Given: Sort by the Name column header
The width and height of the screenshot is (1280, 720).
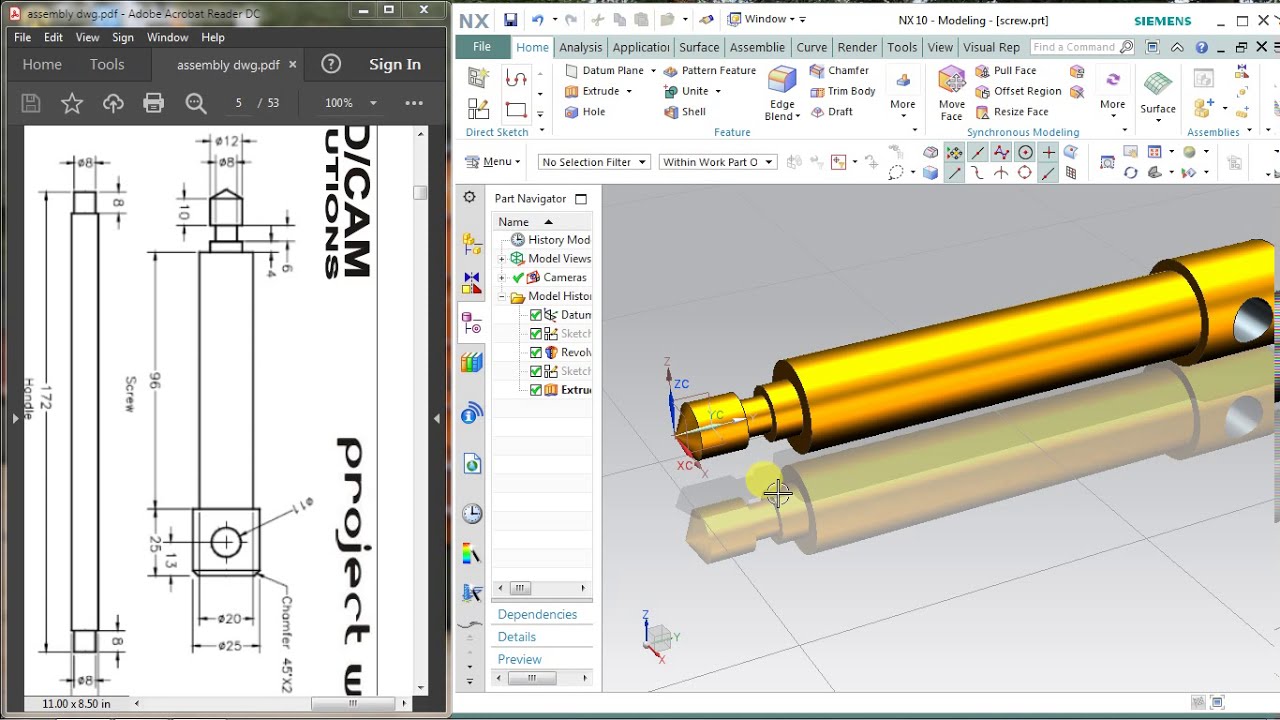Looking at the screenshot, I should click(x=543, y=222).
